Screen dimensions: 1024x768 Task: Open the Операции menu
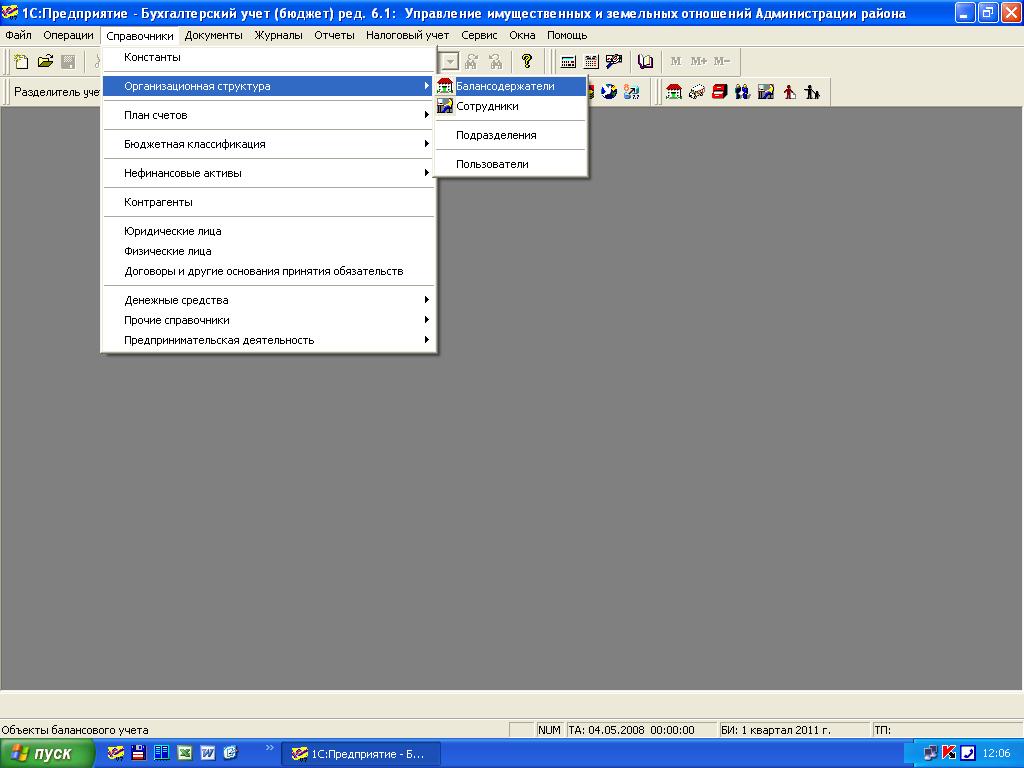coord(69,35)
